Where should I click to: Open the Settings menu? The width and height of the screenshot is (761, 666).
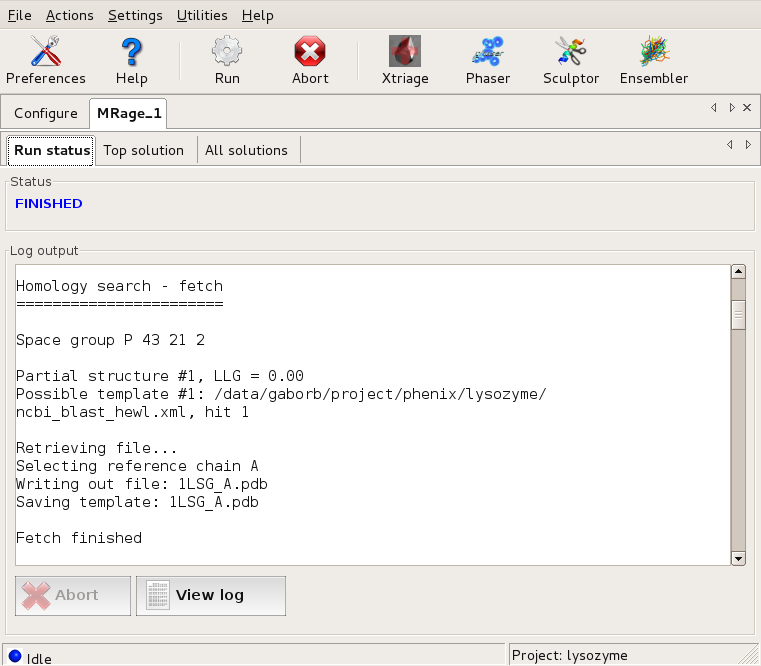coord(135,15)
